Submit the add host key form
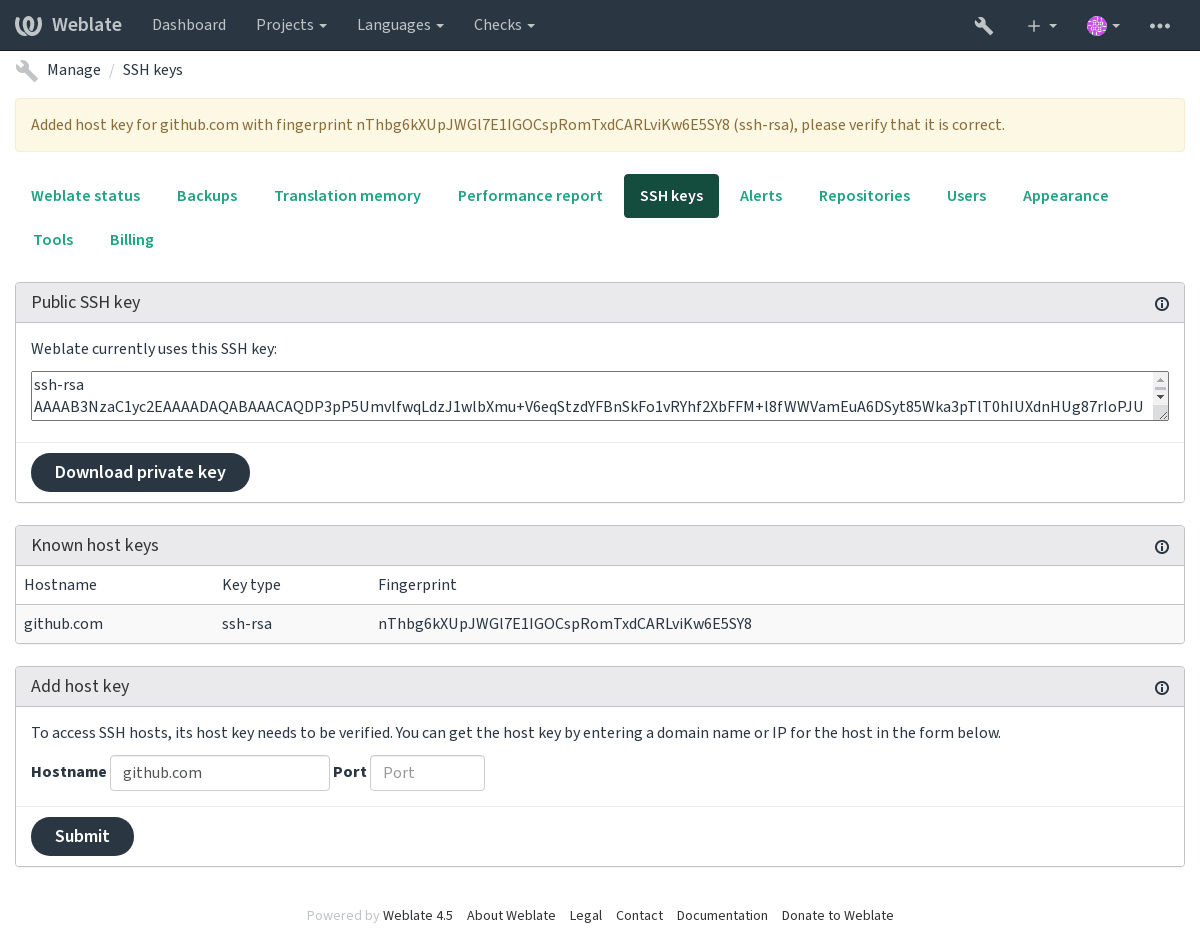 pos(82,836)
